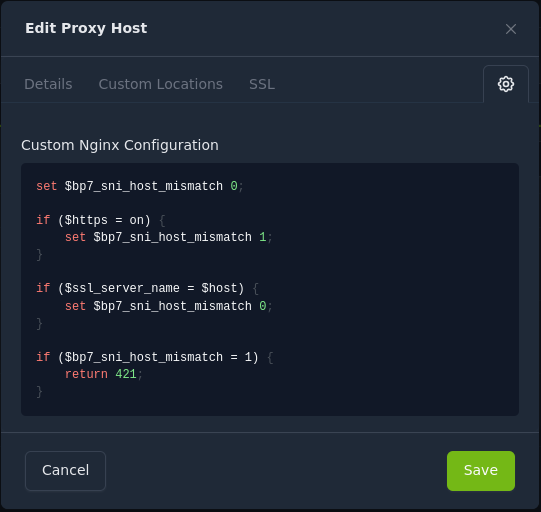Click the first 'set $bp7_sni_host_mismatch 0;' line
This screenshot has width=541, height=512.
point(140,186)
